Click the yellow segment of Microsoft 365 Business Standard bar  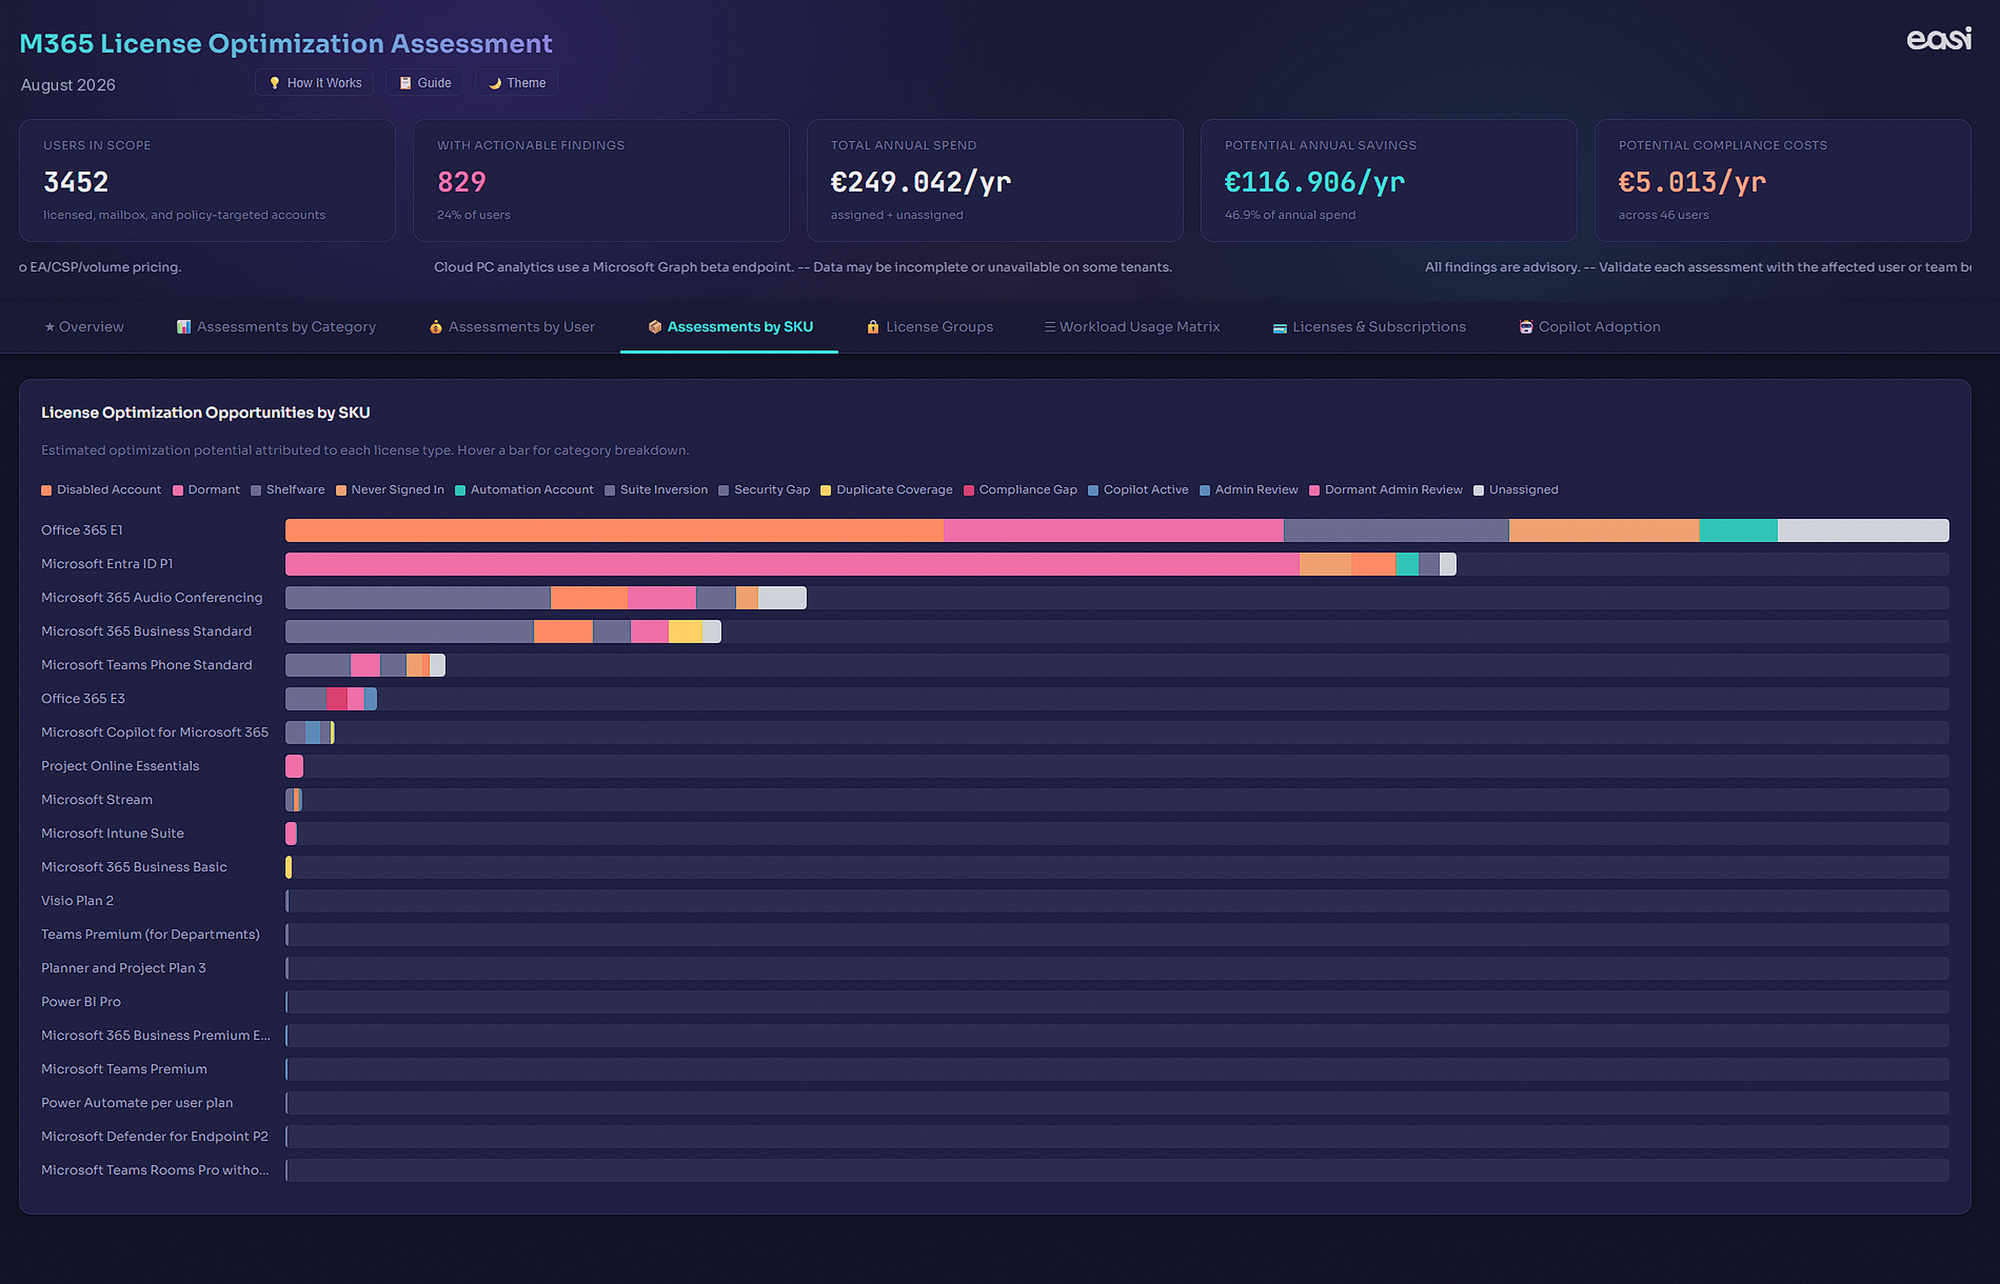click(686, 632)
